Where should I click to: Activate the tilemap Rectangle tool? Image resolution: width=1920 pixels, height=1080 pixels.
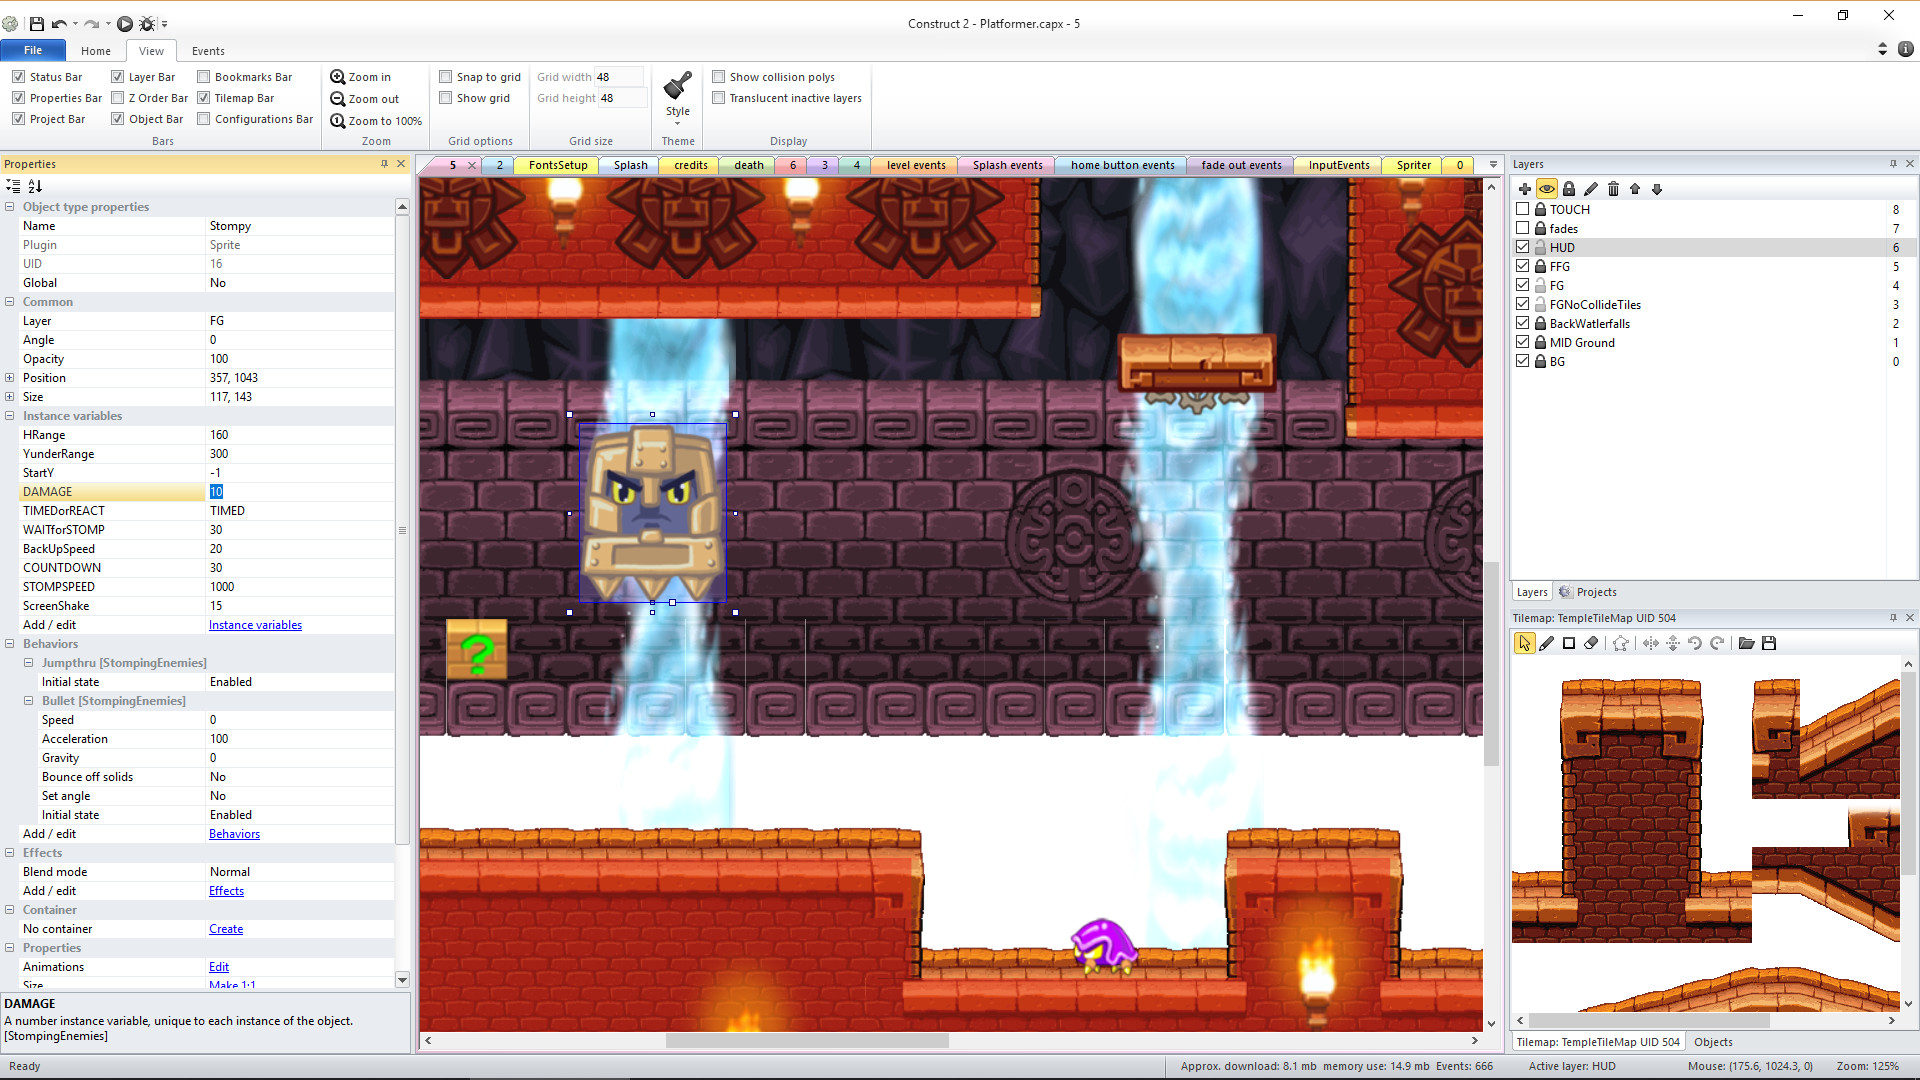click(1569, 643)
